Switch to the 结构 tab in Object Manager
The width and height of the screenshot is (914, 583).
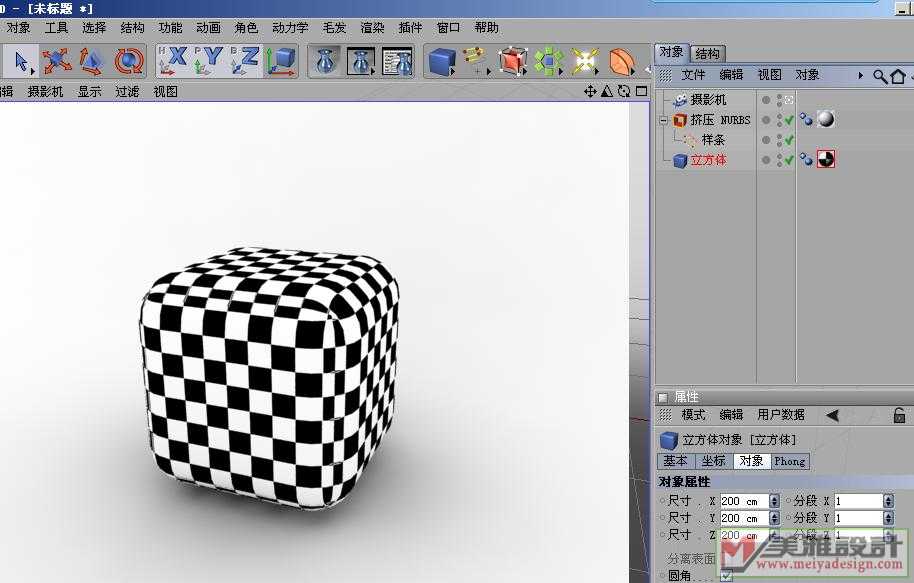[x=707, y=53]
